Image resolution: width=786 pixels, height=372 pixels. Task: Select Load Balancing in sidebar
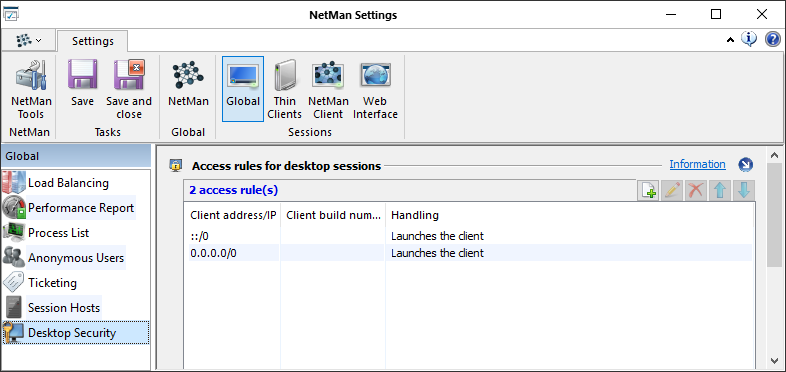pos(68,182)
